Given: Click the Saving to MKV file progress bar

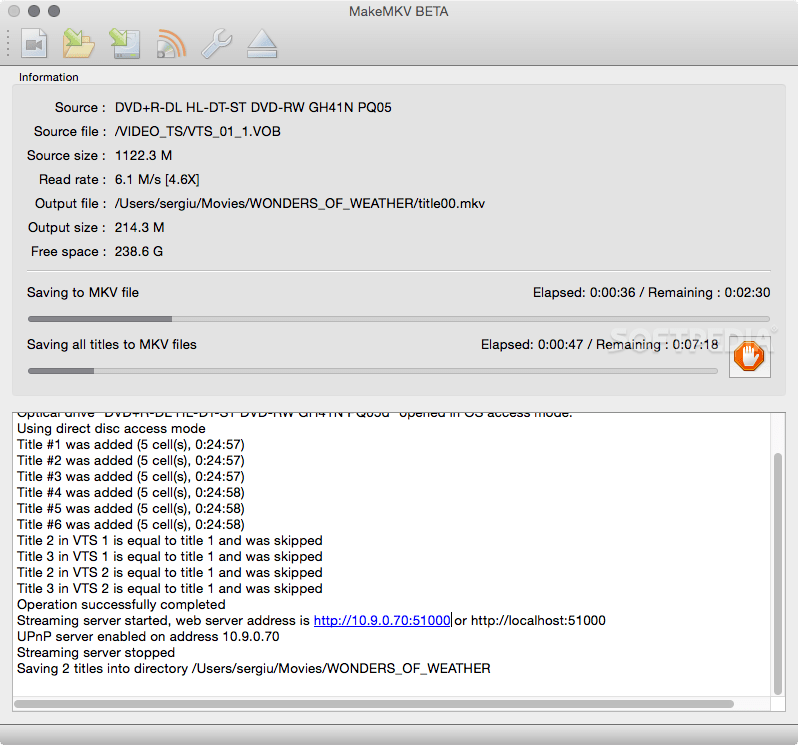Looking at the screenshot, I should [x=398, y=319].
